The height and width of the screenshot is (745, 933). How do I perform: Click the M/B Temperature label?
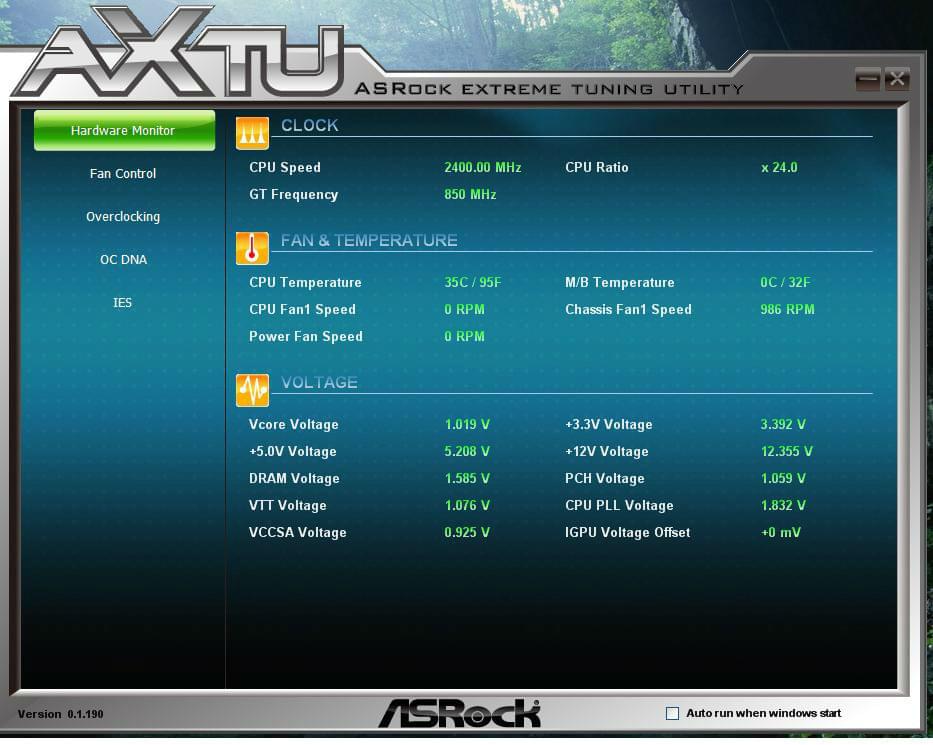[x=619, y=283]
